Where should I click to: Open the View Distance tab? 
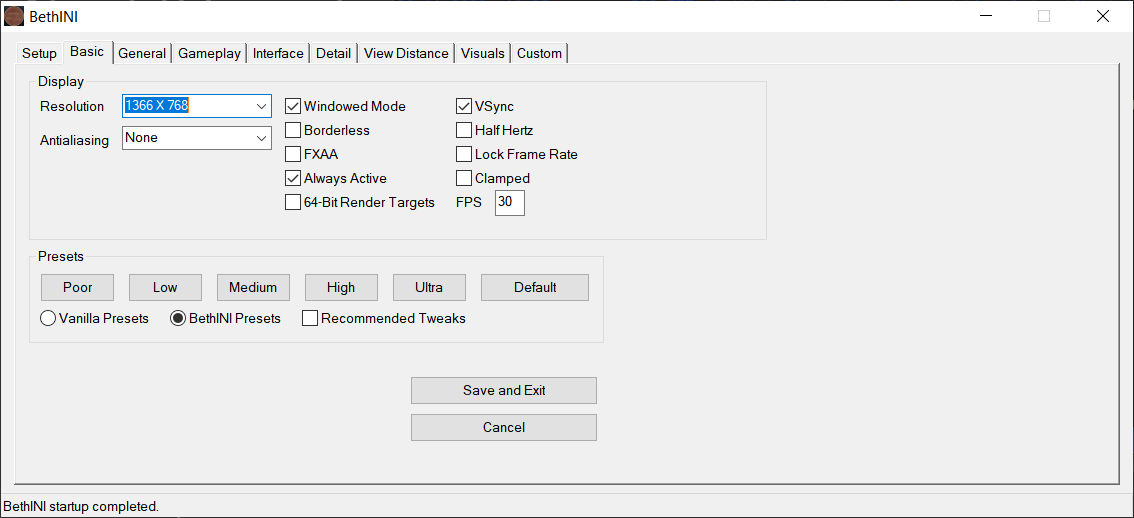[406, 54]
